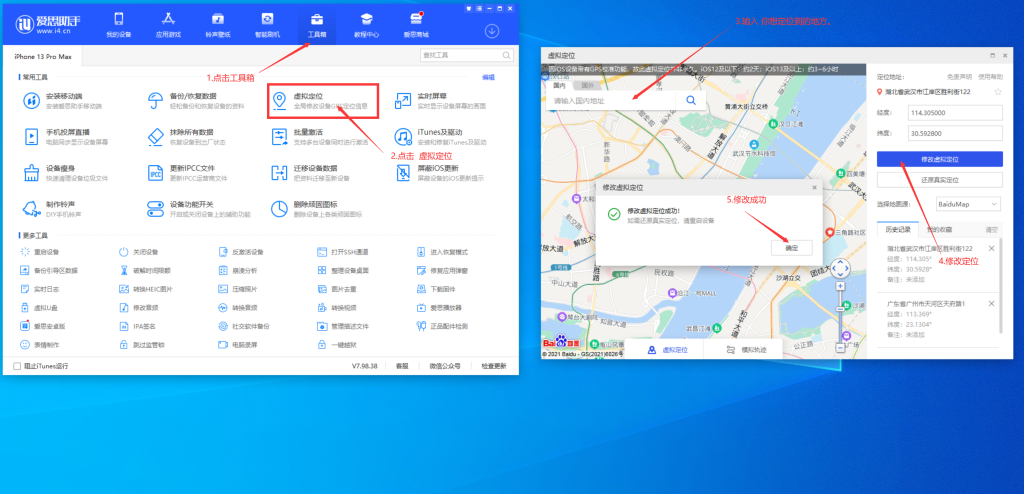Click 经度 longitude input field
The width and height of the screenshot is (1024, 494).
click(955, 113)
